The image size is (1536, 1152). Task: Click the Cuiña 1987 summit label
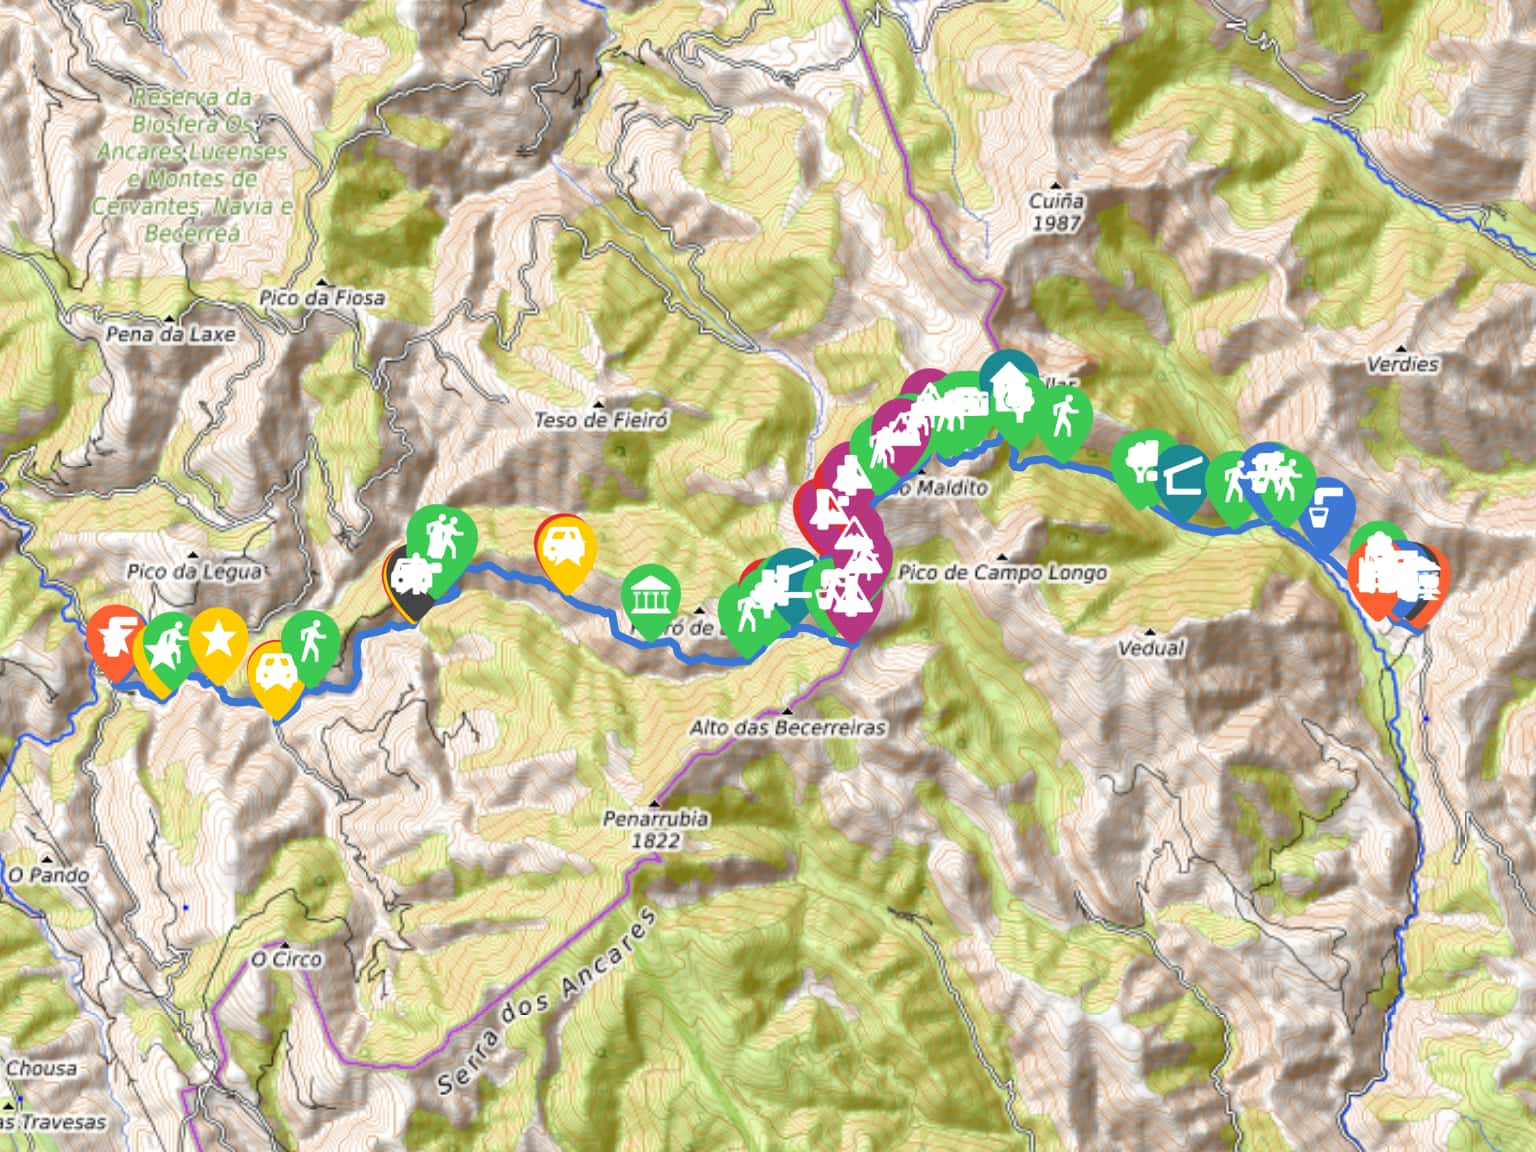(1056, 211)
